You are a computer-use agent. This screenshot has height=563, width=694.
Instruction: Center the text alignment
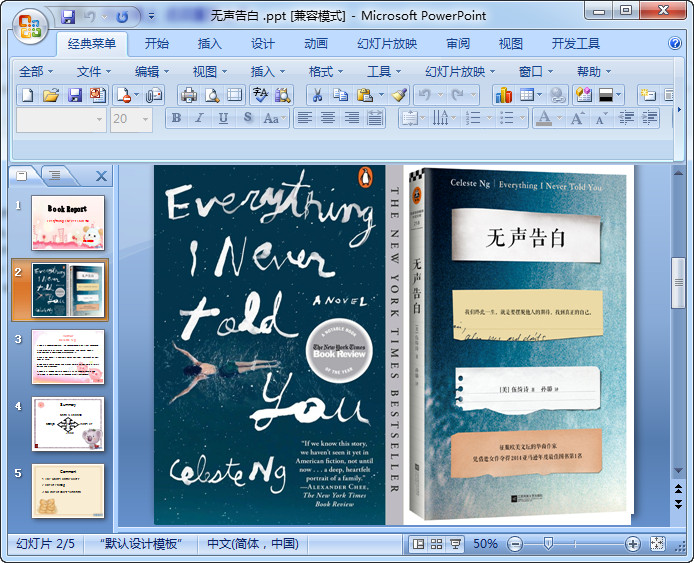pyautogui.click(x=328, y=118)
